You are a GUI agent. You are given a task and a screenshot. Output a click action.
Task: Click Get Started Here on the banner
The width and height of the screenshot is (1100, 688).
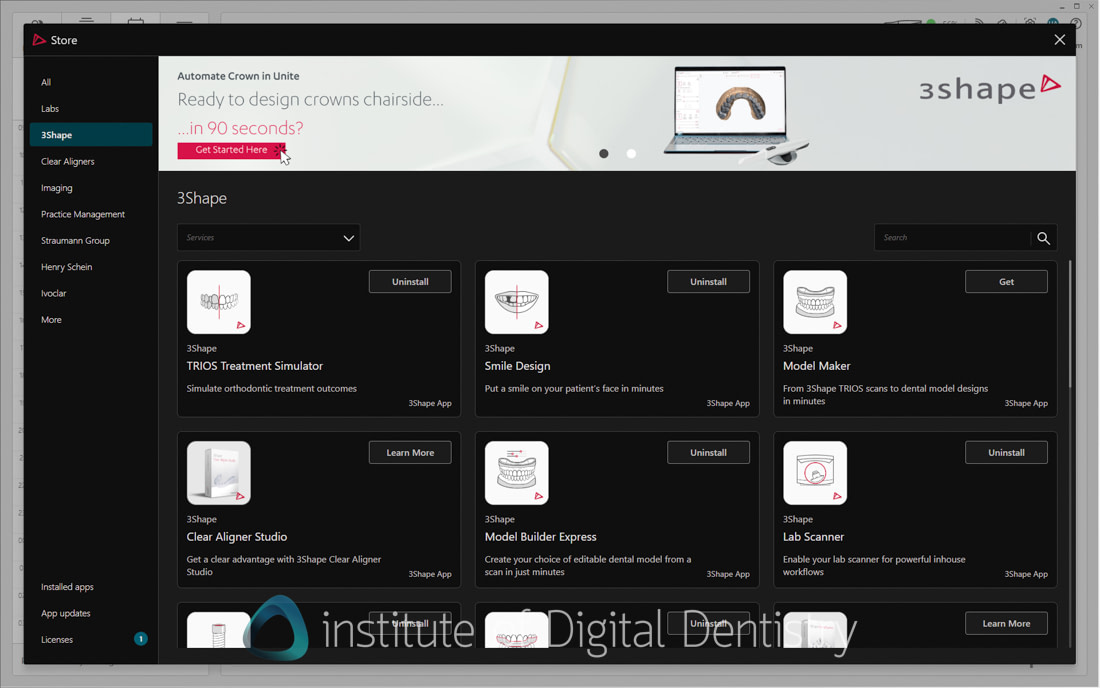tap(231, 149)
